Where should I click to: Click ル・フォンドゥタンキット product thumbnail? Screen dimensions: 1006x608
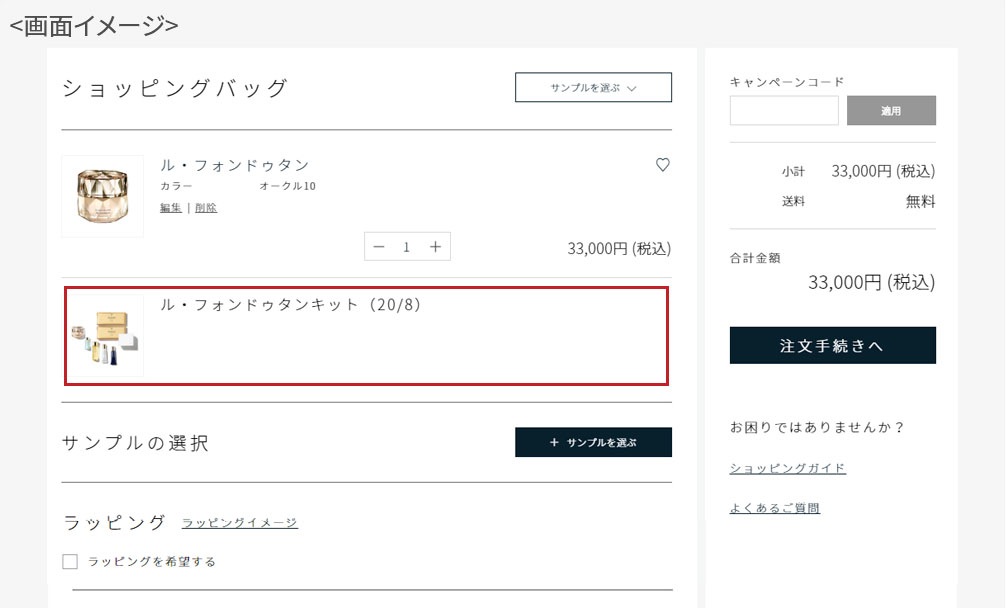[x=105, y=336]
